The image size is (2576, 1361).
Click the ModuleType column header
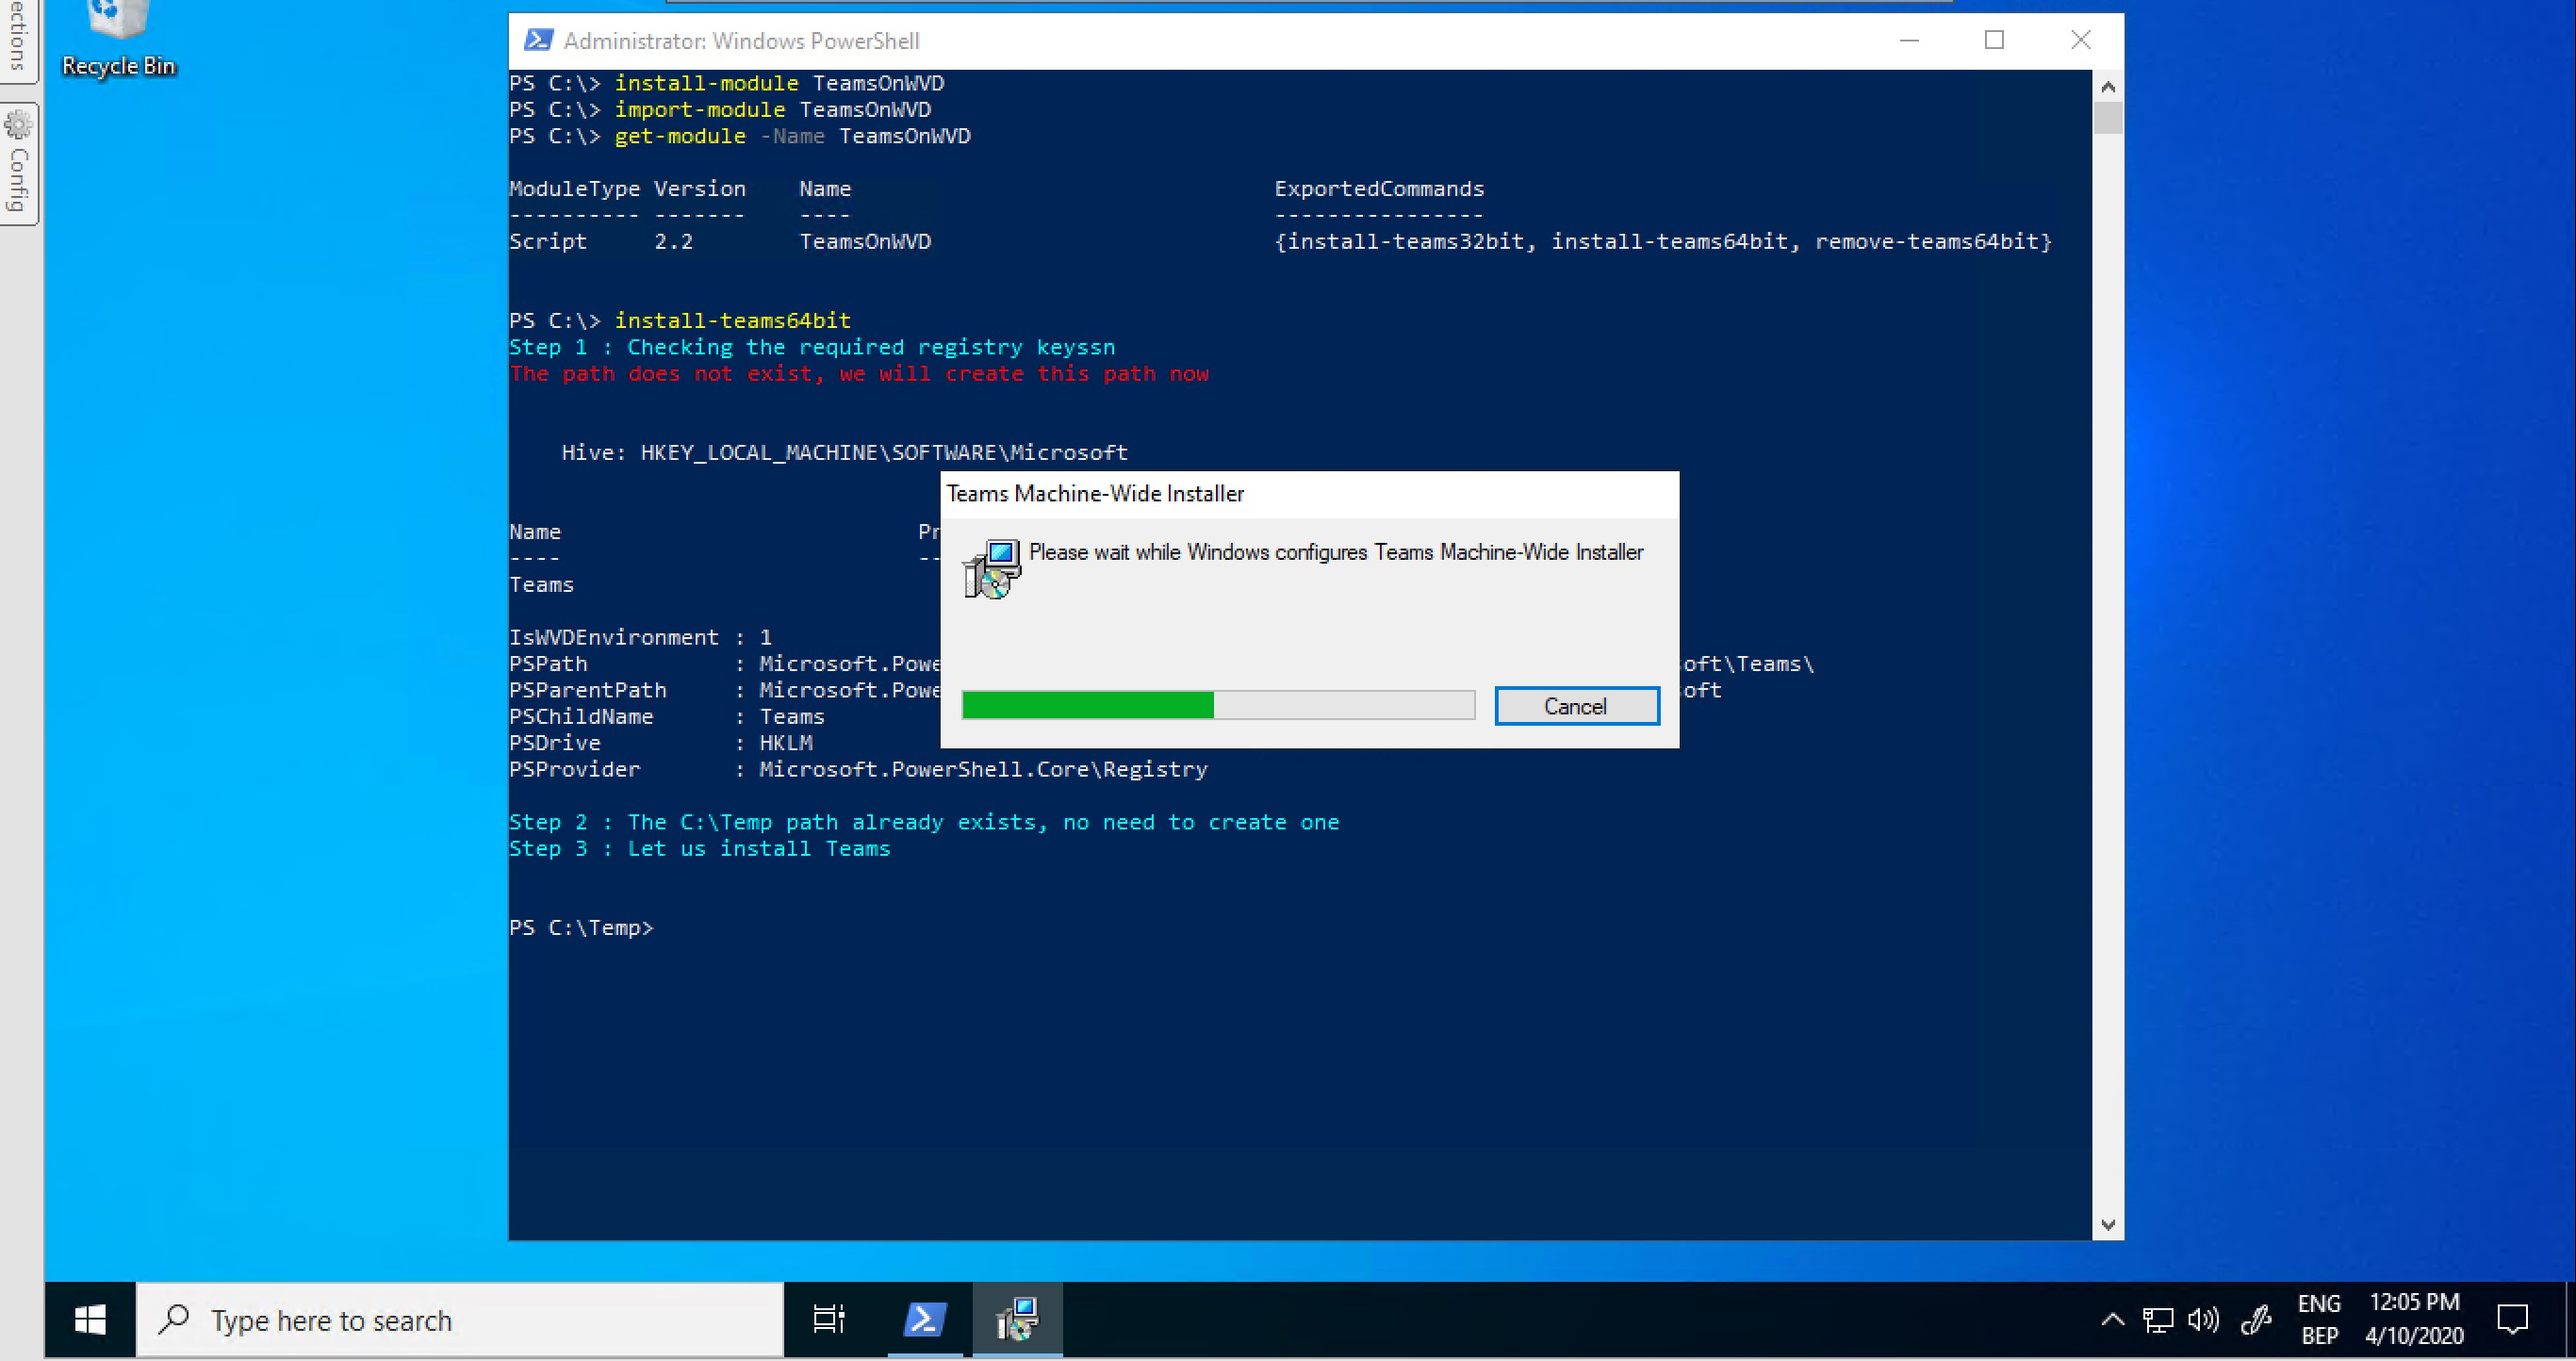point(575,189)
